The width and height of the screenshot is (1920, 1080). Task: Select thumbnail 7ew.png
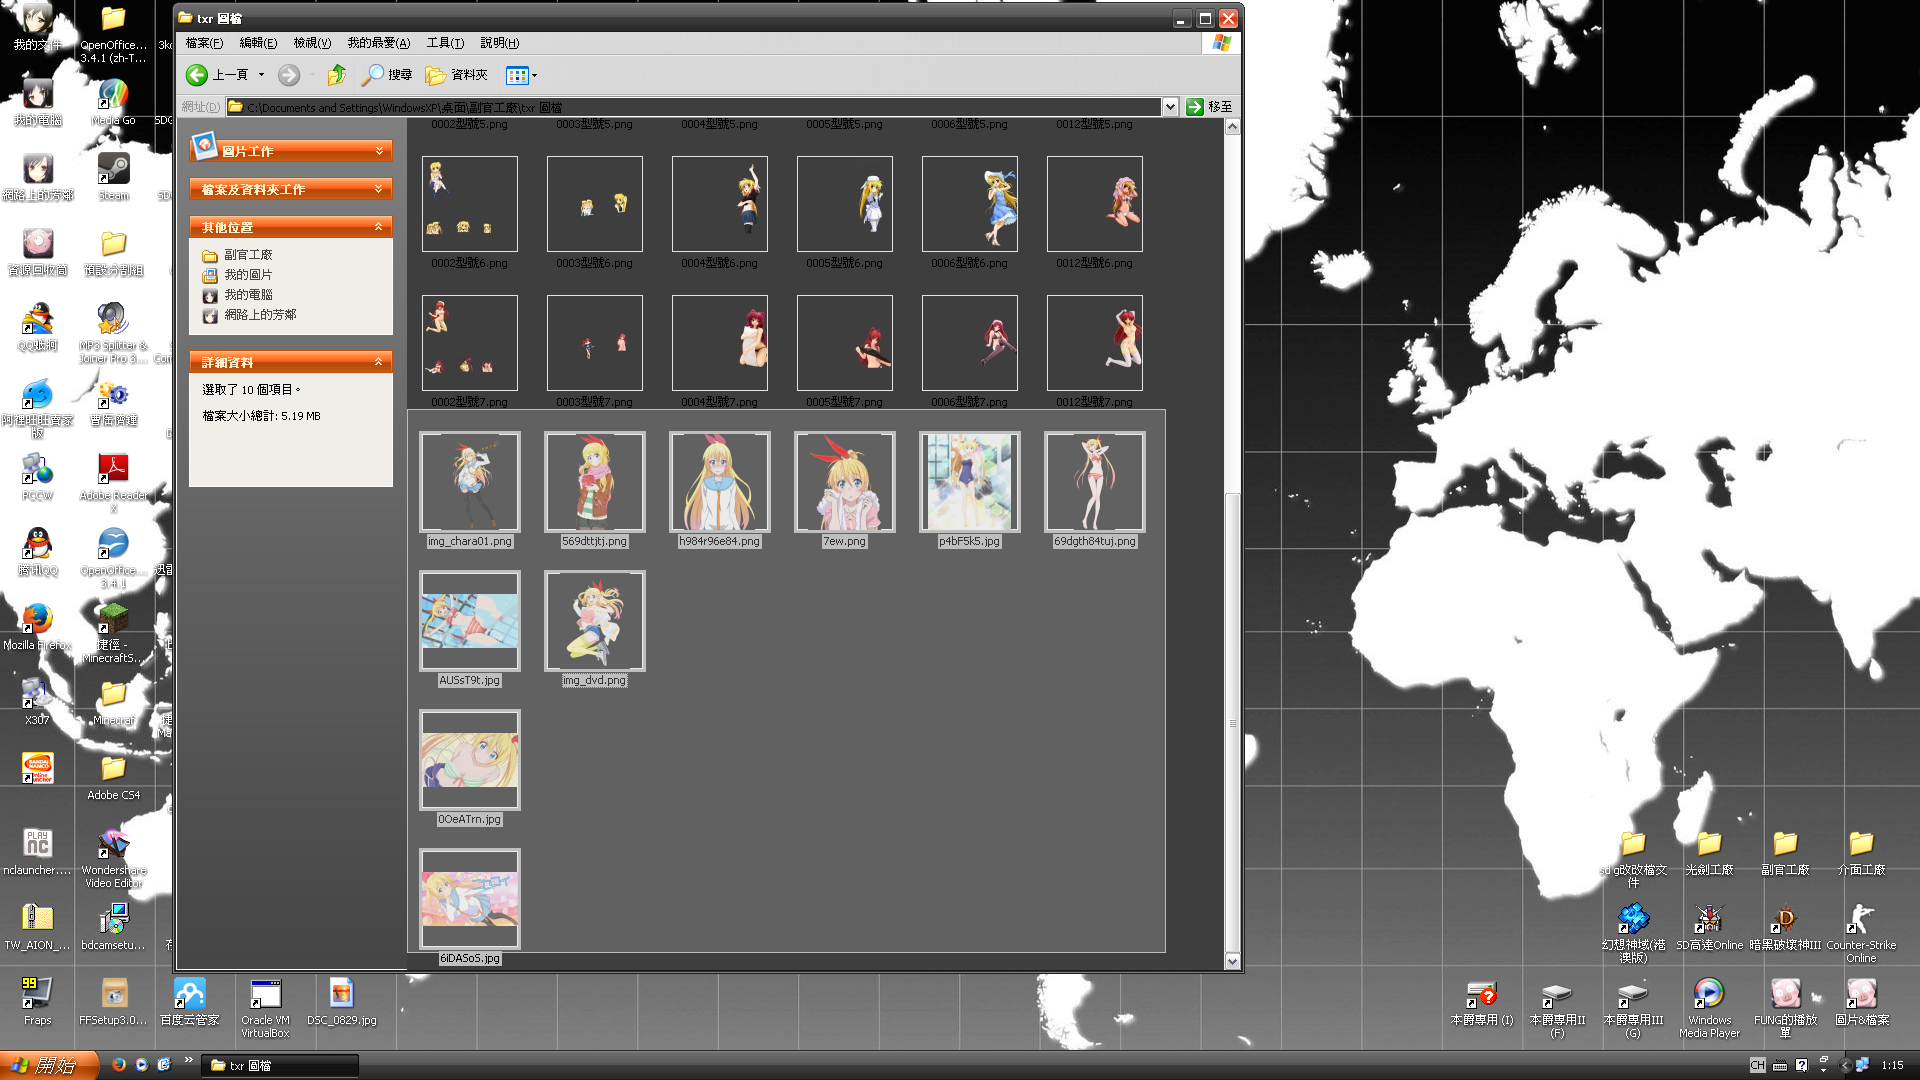844,482
